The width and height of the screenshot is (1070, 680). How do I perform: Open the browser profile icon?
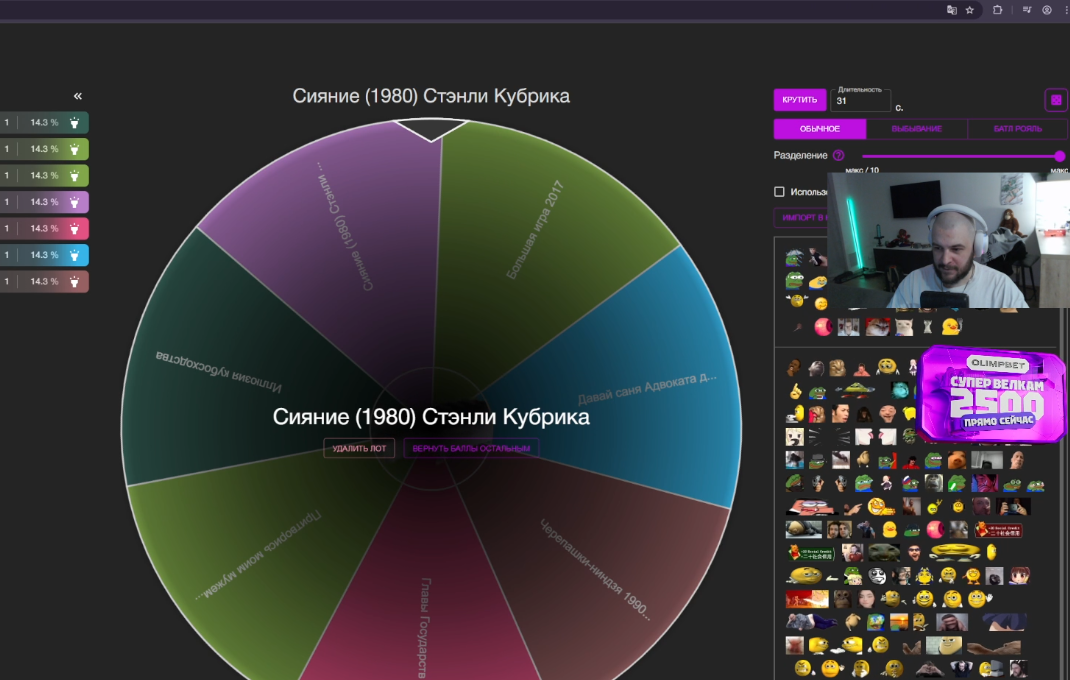tap(1047, 10)
